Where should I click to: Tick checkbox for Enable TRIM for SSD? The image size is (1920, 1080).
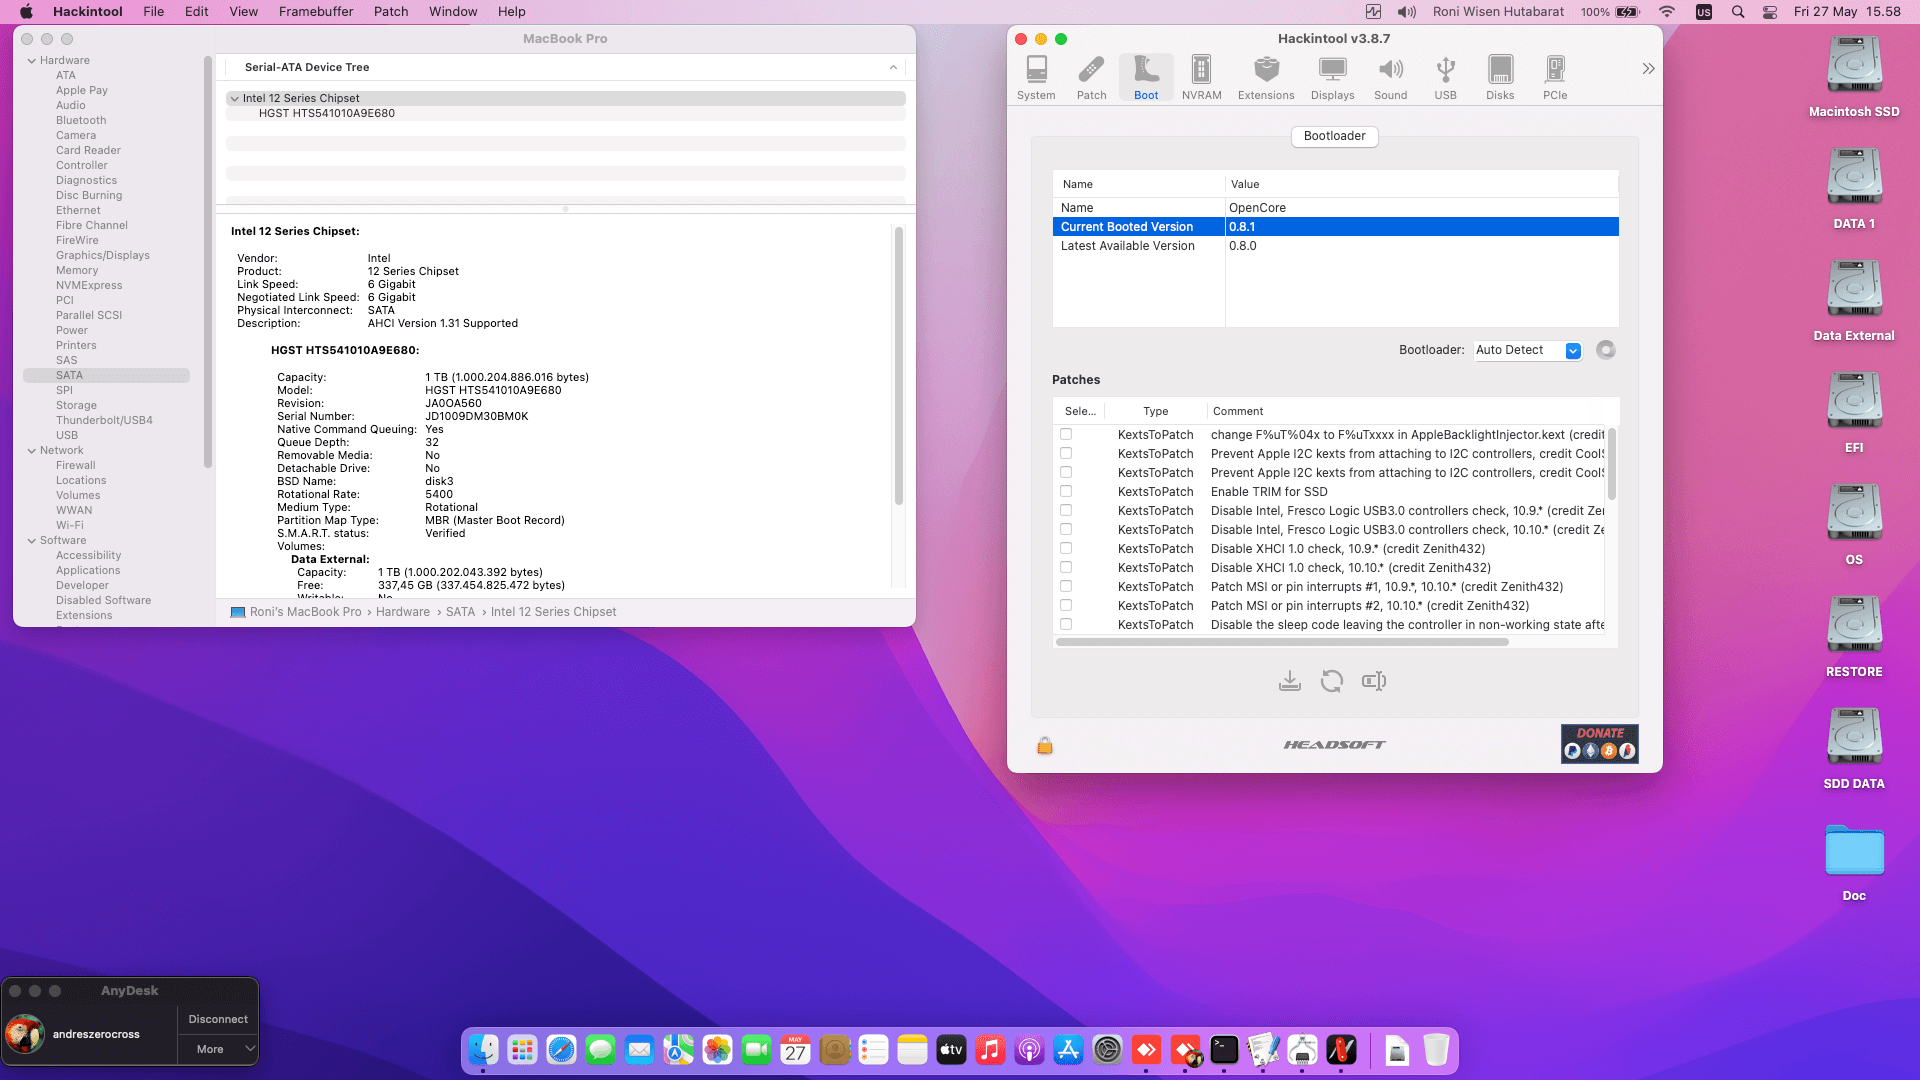click(1066, 492)
